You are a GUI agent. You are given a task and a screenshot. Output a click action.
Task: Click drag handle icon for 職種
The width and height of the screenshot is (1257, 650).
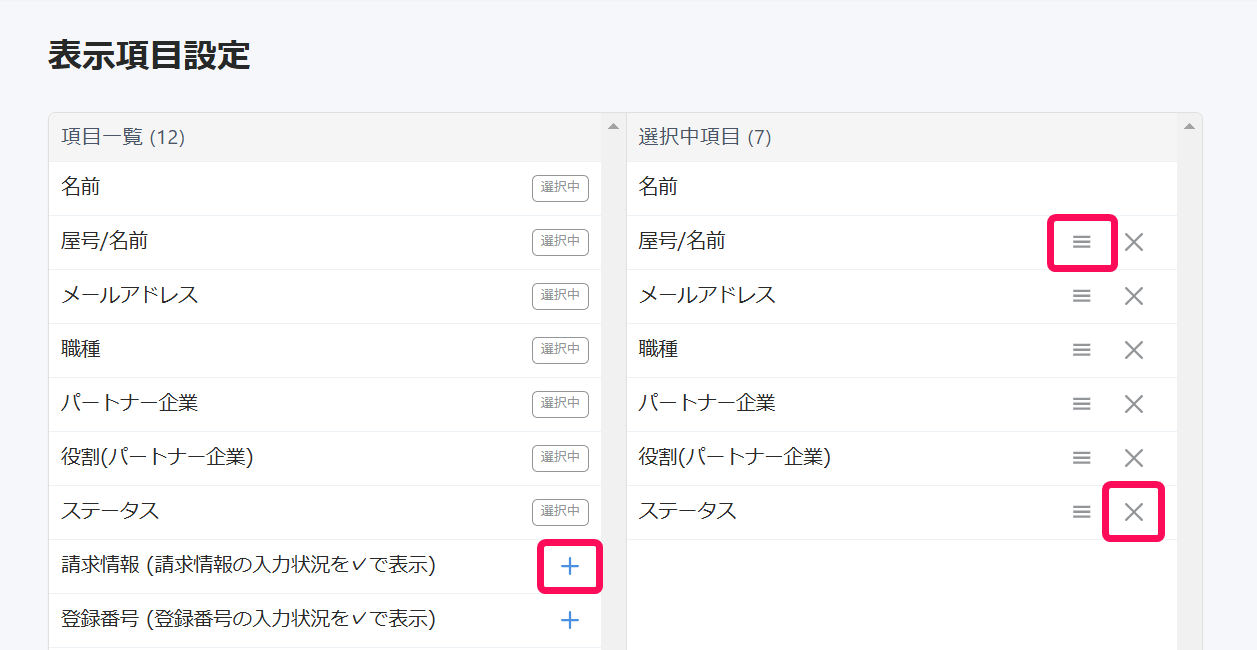1082,350
